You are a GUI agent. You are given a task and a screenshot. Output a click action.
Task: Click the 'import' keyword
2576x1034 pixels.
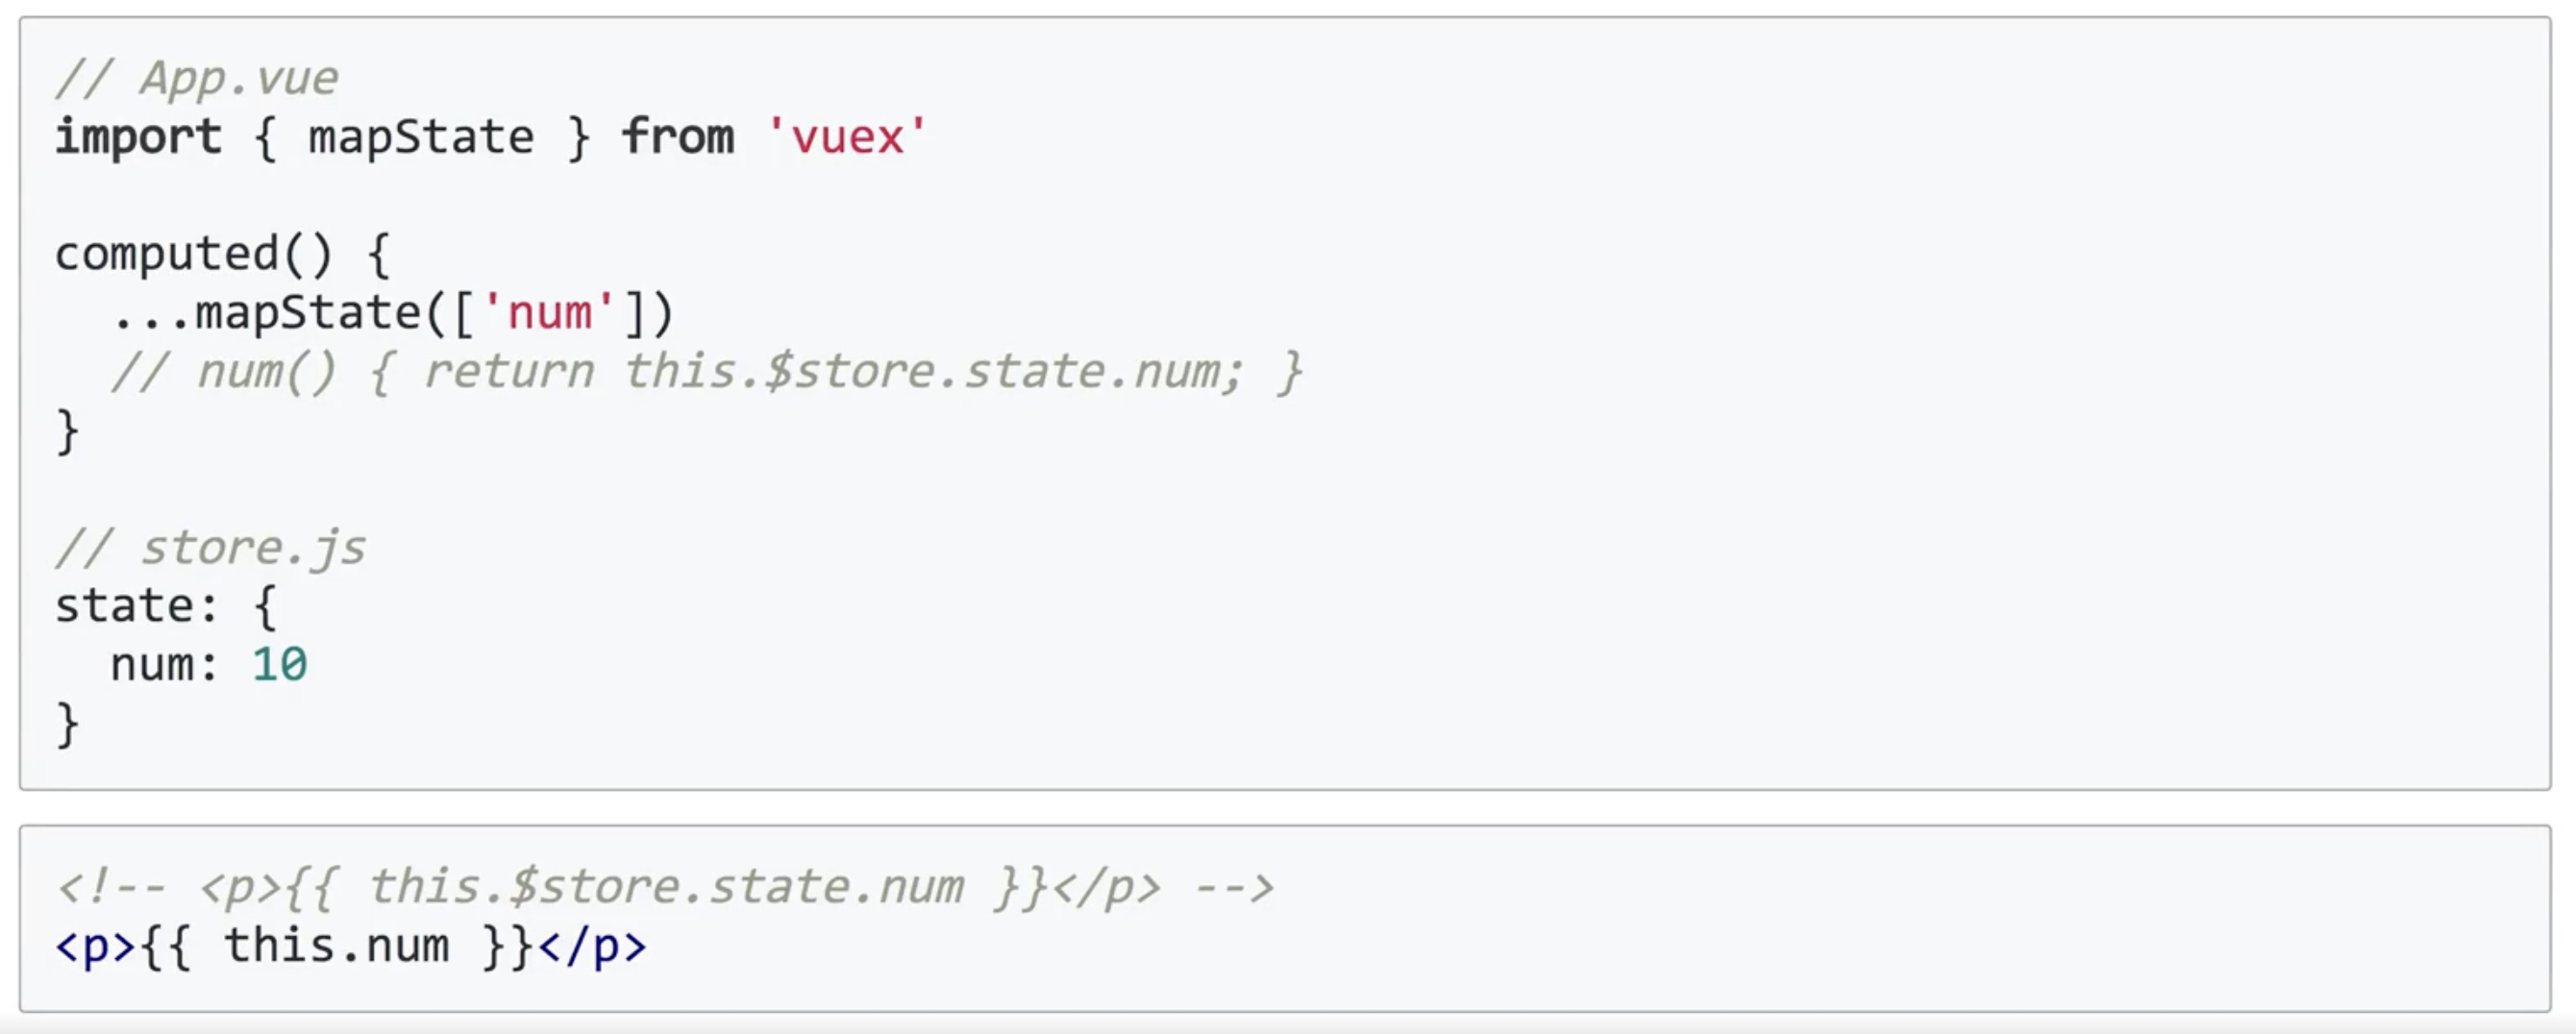click(138, 136)
